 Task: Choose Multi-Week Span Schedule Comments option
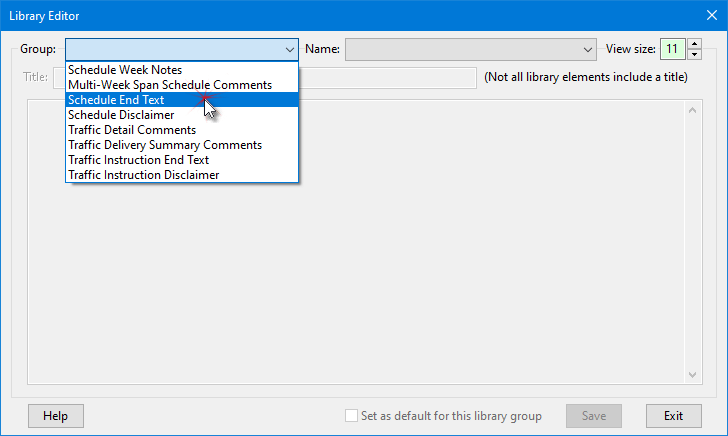tap(169, 85)
